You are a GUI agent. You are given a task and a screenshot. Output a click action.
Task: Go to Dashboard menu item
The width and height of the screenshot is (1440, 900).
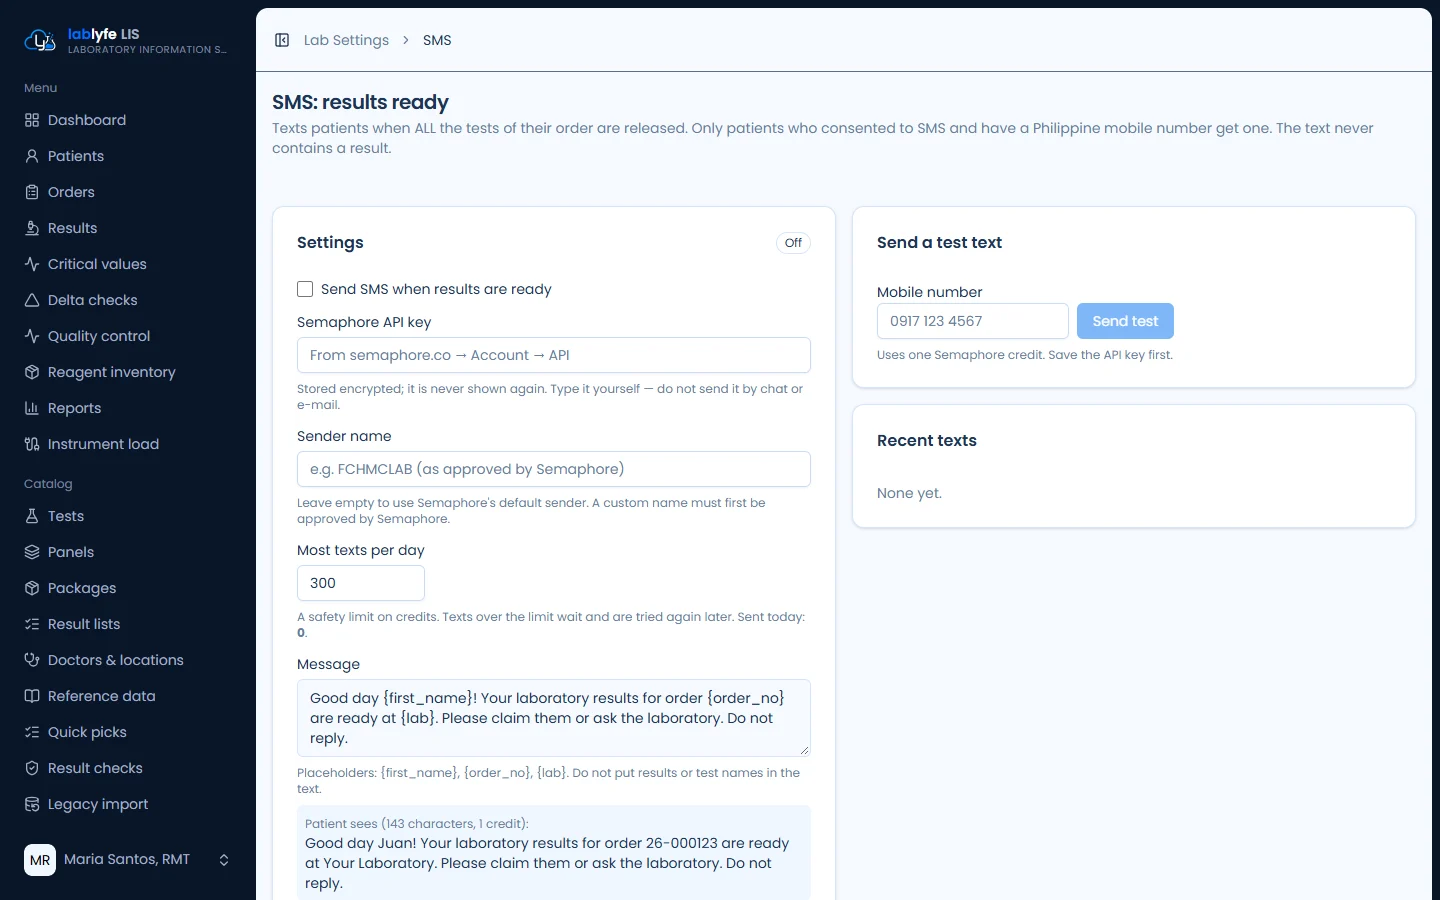[128, 120]
